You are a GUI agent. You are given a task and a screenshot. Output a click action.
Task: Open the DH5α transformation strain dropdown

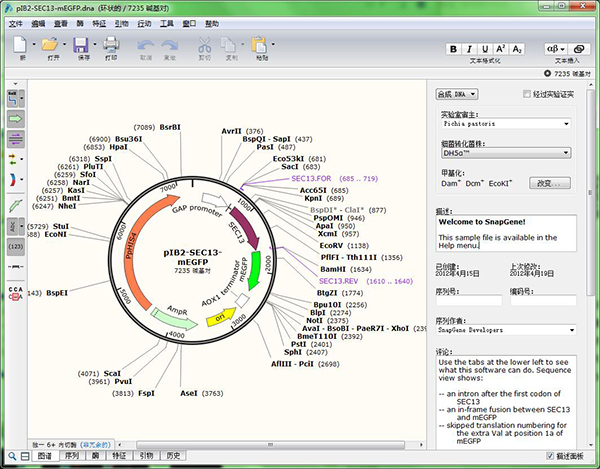click(x=506, y=153)
